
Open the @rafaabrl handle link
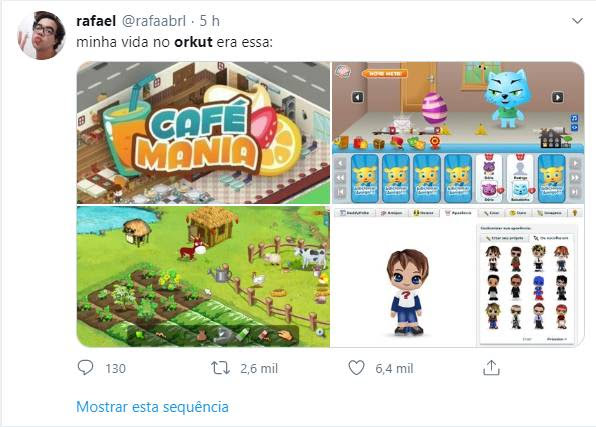click(154, 21)
